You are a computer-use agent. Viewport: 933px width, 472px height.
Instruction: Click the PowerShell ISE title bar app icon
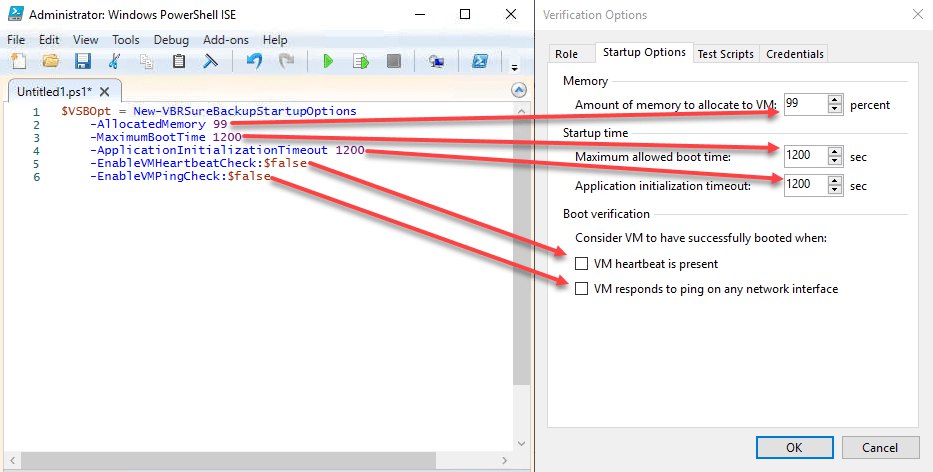[16, 14]
